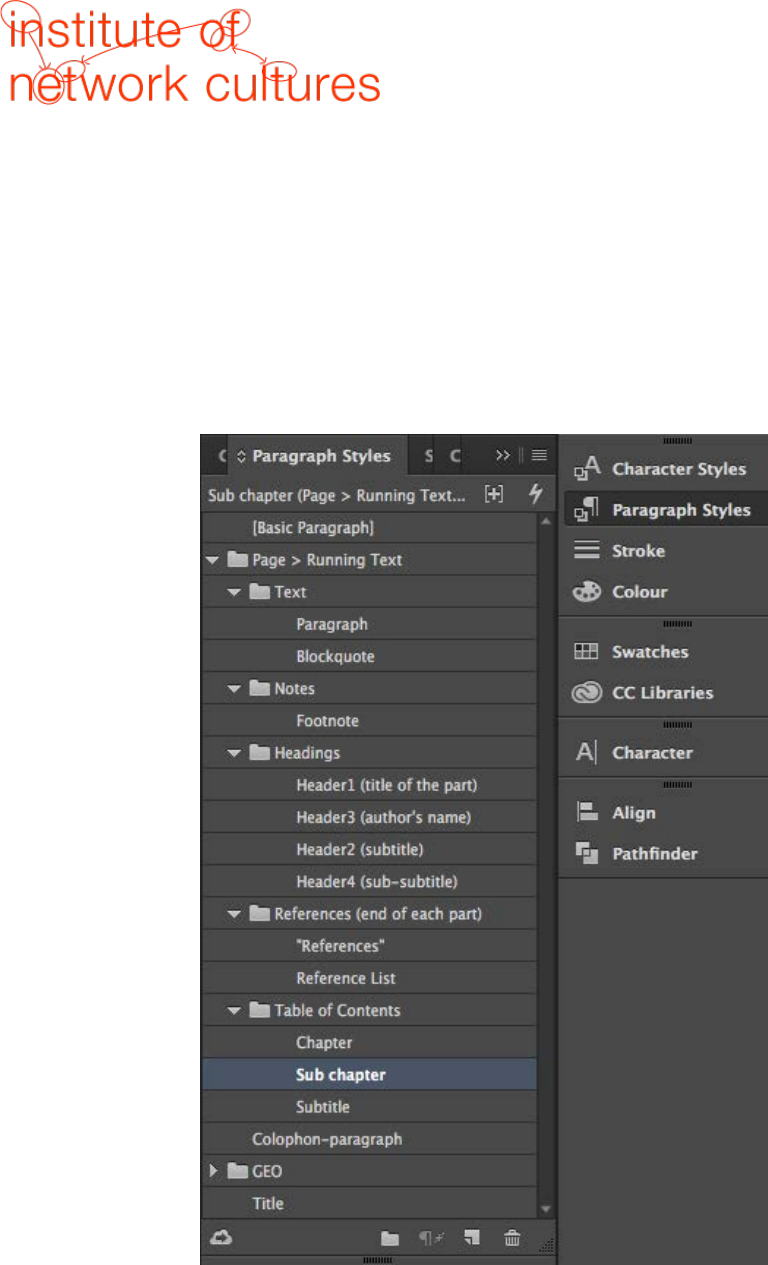Add selected style to CC Library

(x=220, y=1238)
